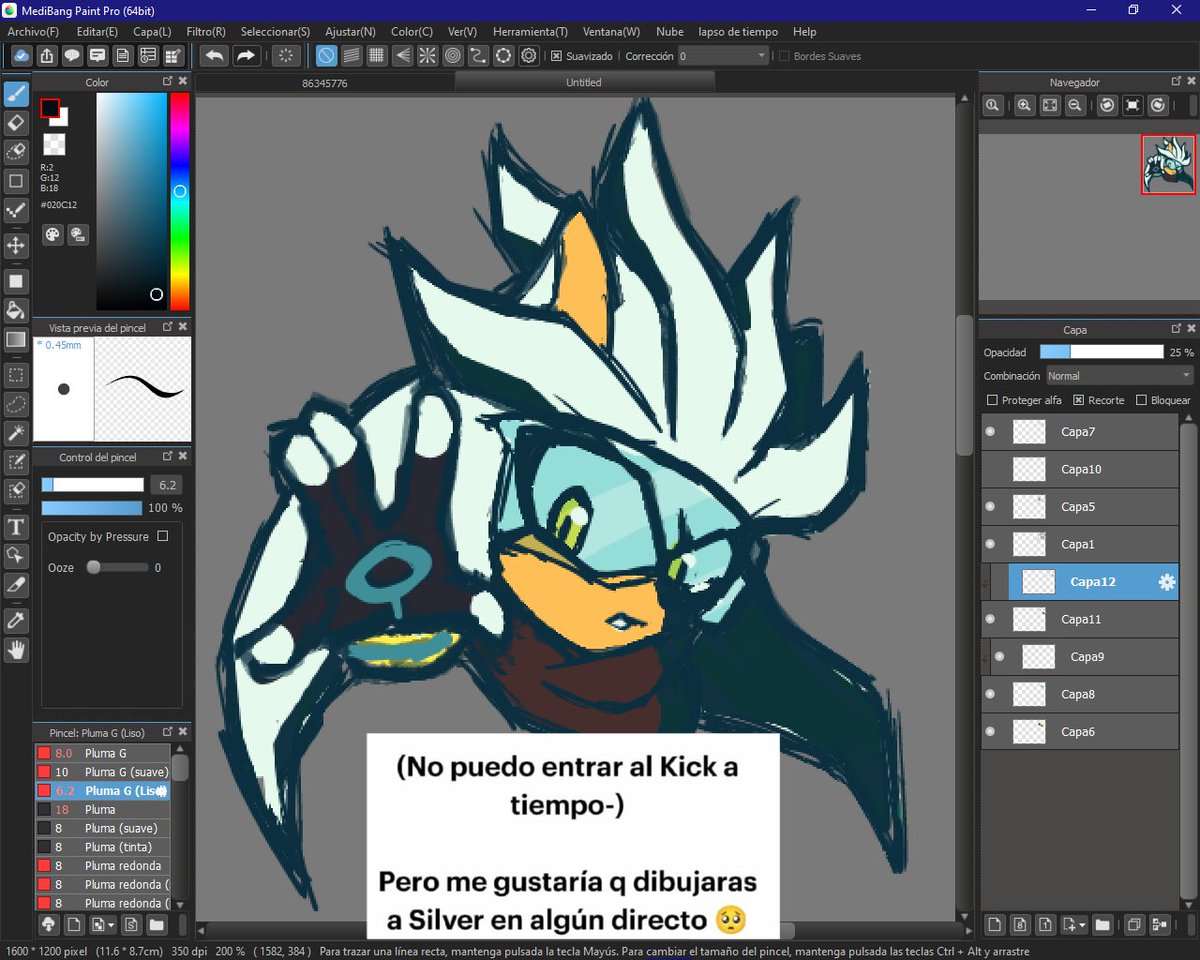Hide the Capa7 layer
The image size is (1200, 960).
(991, 432)
